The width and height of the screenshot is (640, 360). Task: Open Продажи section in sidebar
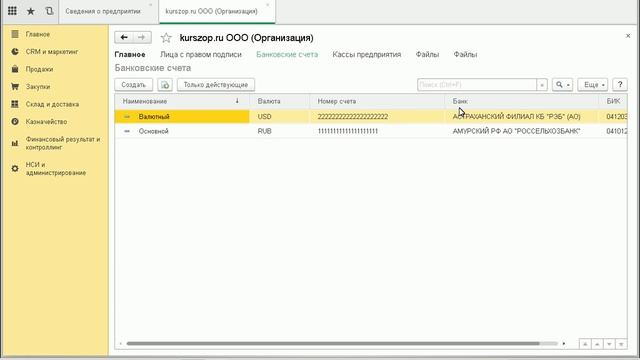(x=39, y=69)
